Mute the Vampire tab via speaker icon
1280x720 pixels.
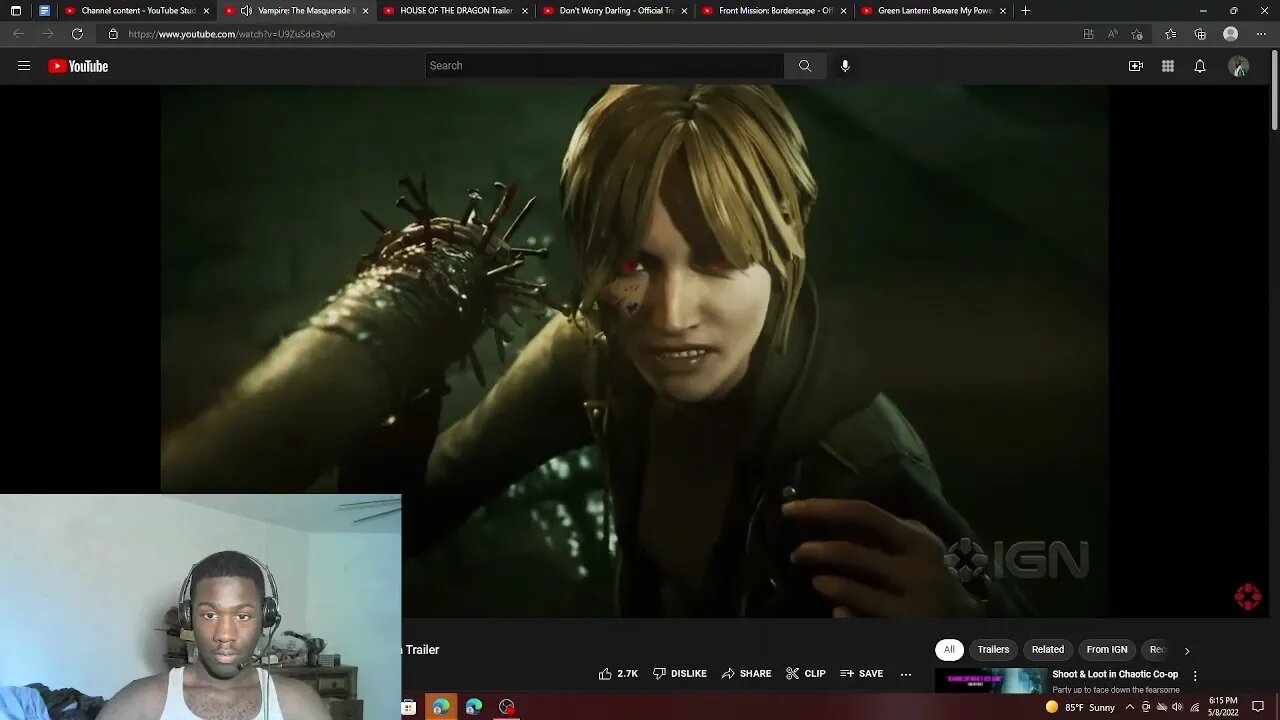pyautogui.click(x=246, y=11)
